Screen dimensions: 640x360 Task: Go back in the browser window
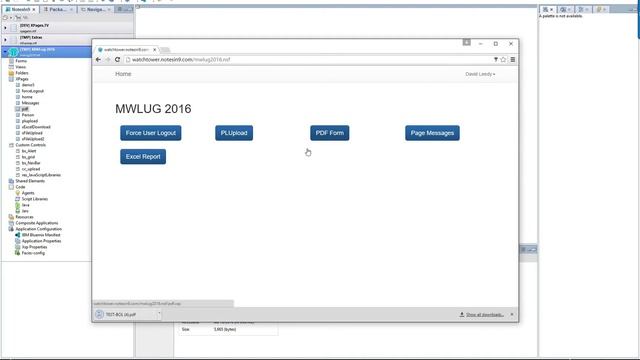pyautogui.click(x=98, y=60)
